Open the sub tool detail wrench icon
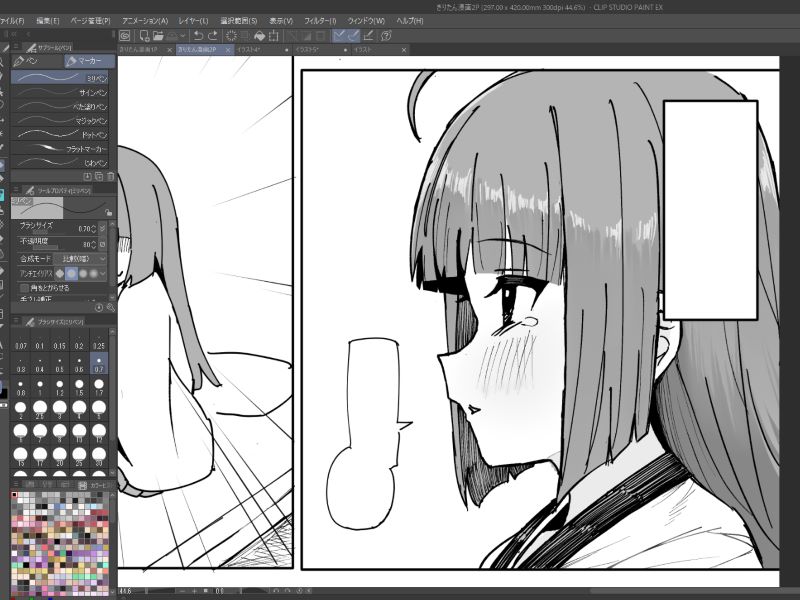Image resolution: width=800 pixels, height=600 pixels. [110, 308]
